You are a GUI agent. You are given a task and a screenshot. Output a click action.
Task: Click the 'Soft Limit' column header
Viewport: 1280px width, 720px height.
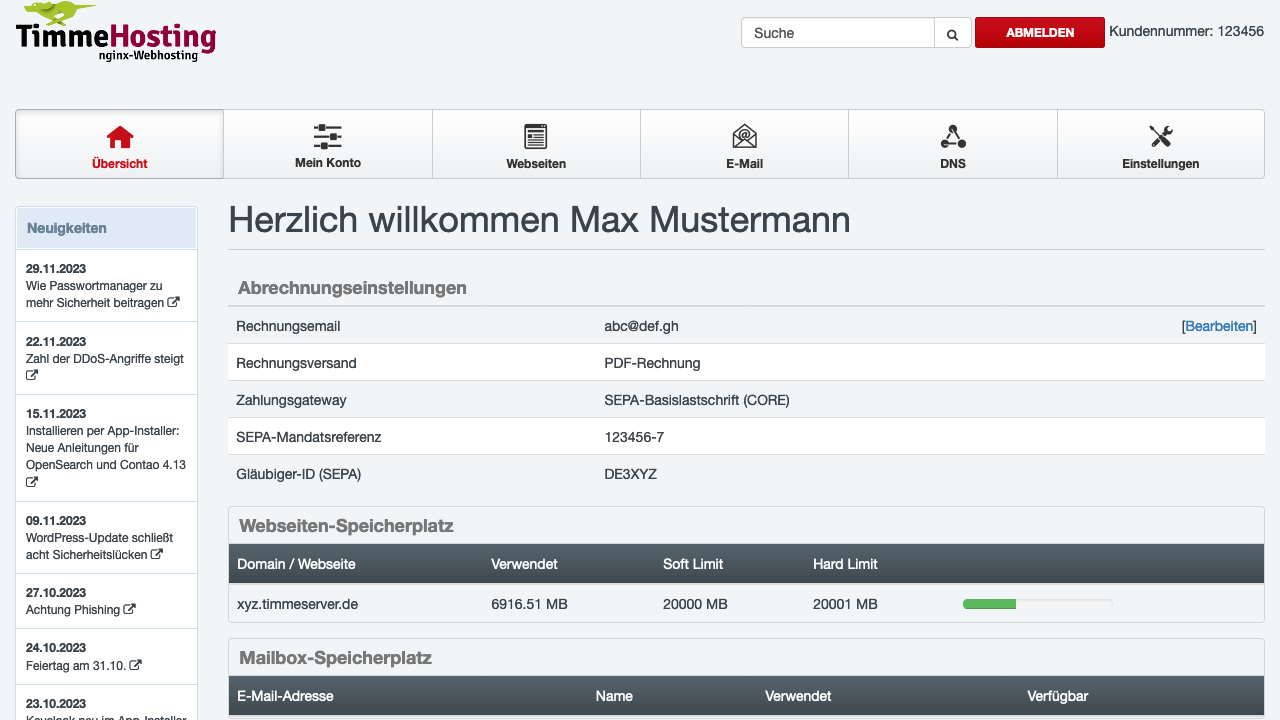tap(693, 564)
